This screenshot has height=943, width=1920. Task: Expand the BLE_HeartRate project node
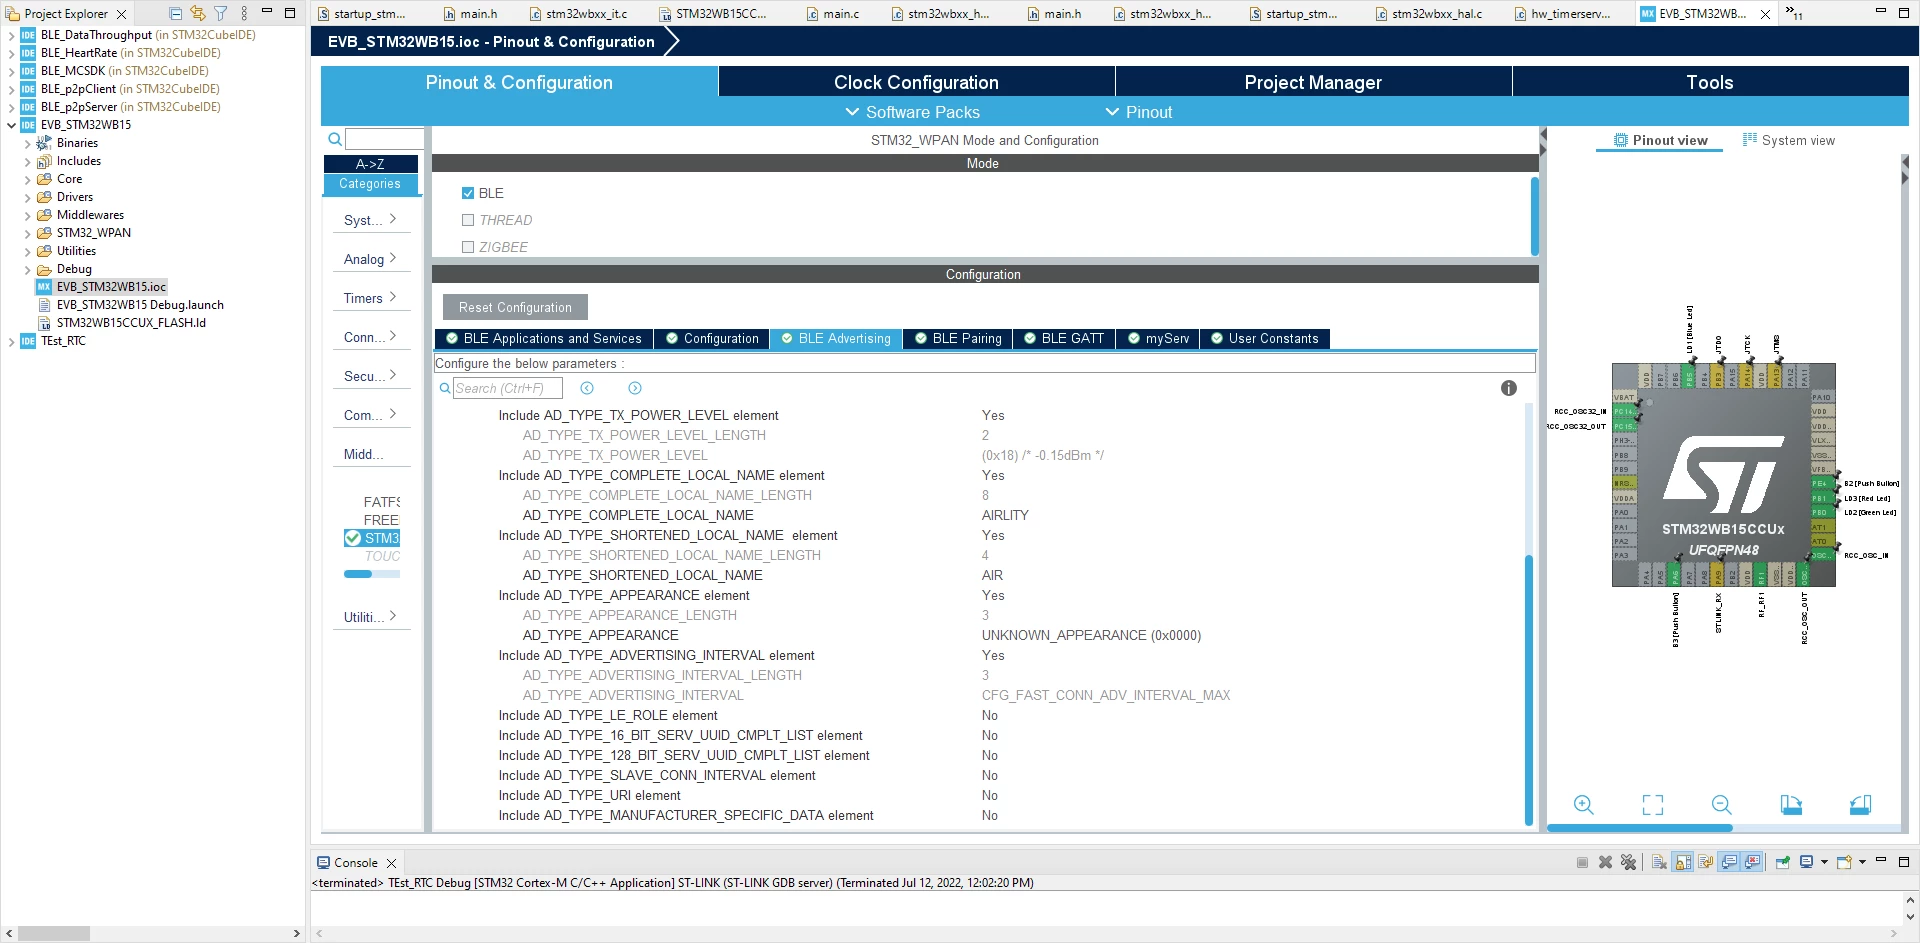[11, 53]
